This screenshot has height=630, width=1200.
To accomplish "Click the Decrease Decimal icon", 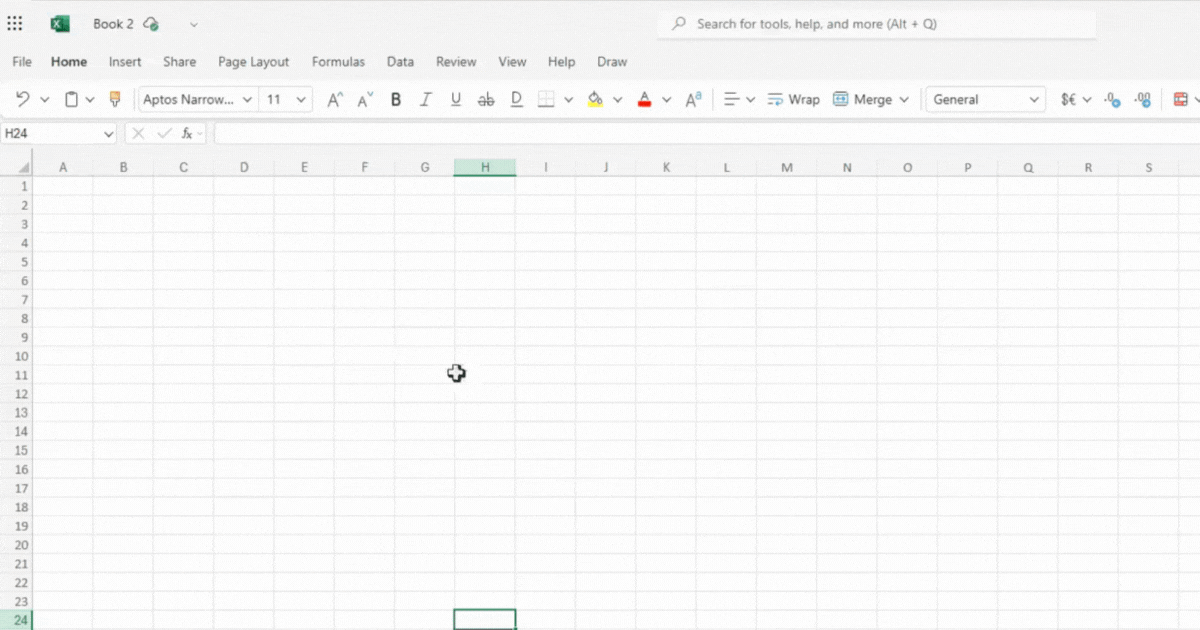I will pos(1143,99).
